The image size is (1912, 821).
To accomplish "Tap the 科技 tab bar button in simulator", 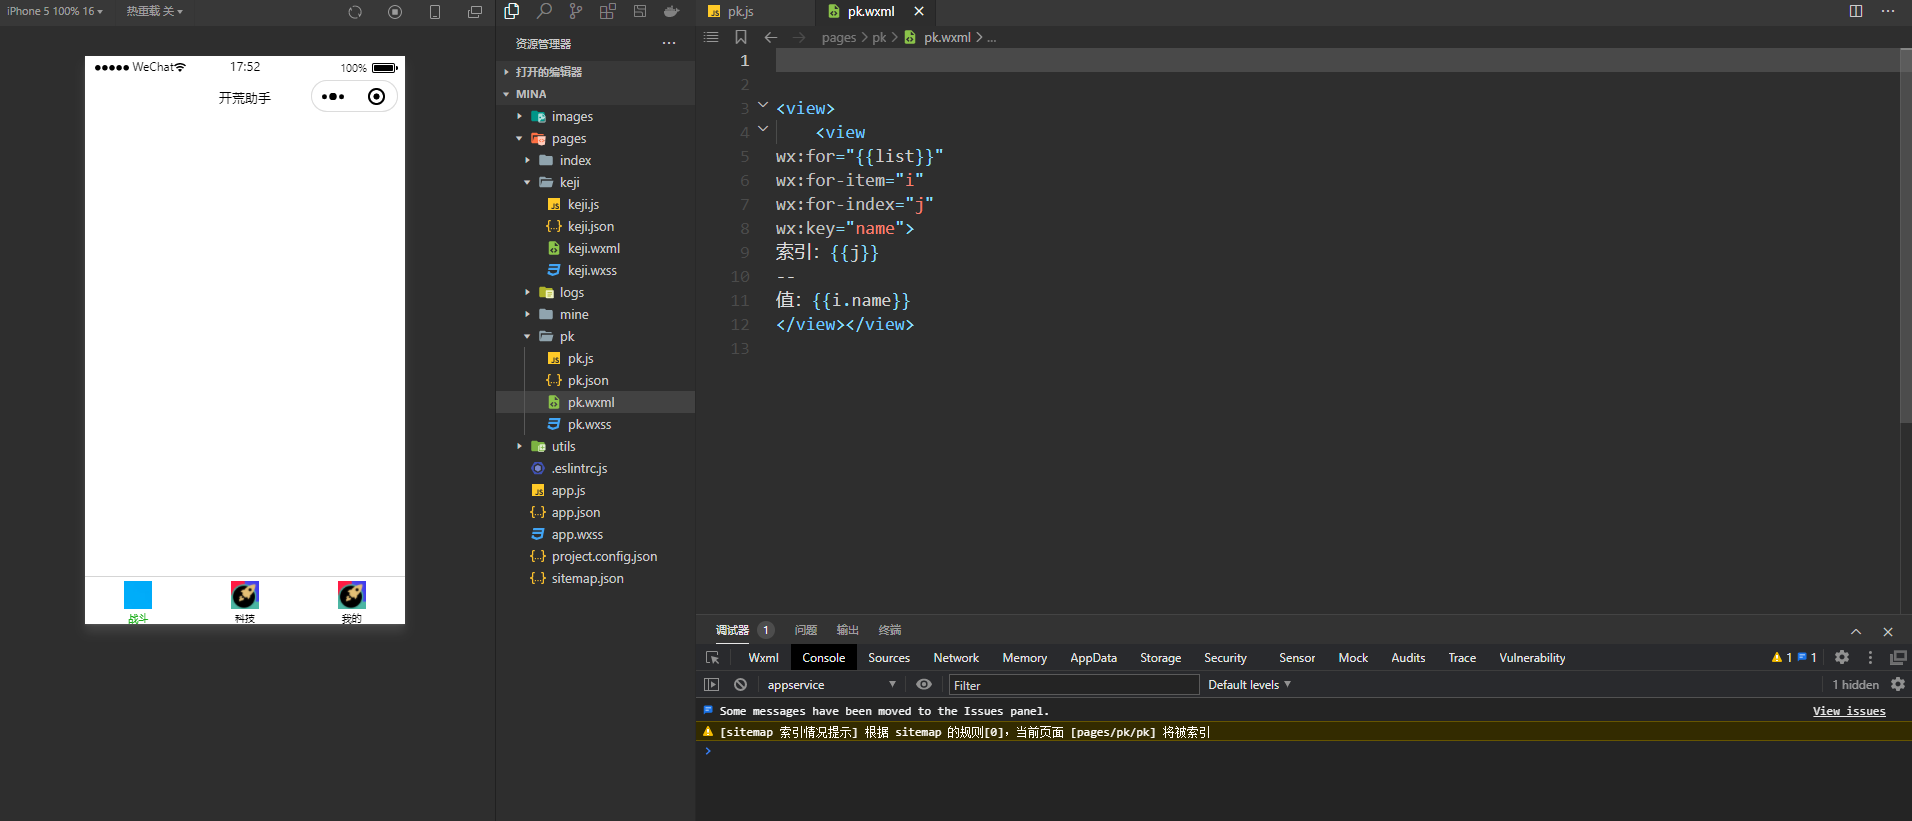I will click(x=245, y=601).
